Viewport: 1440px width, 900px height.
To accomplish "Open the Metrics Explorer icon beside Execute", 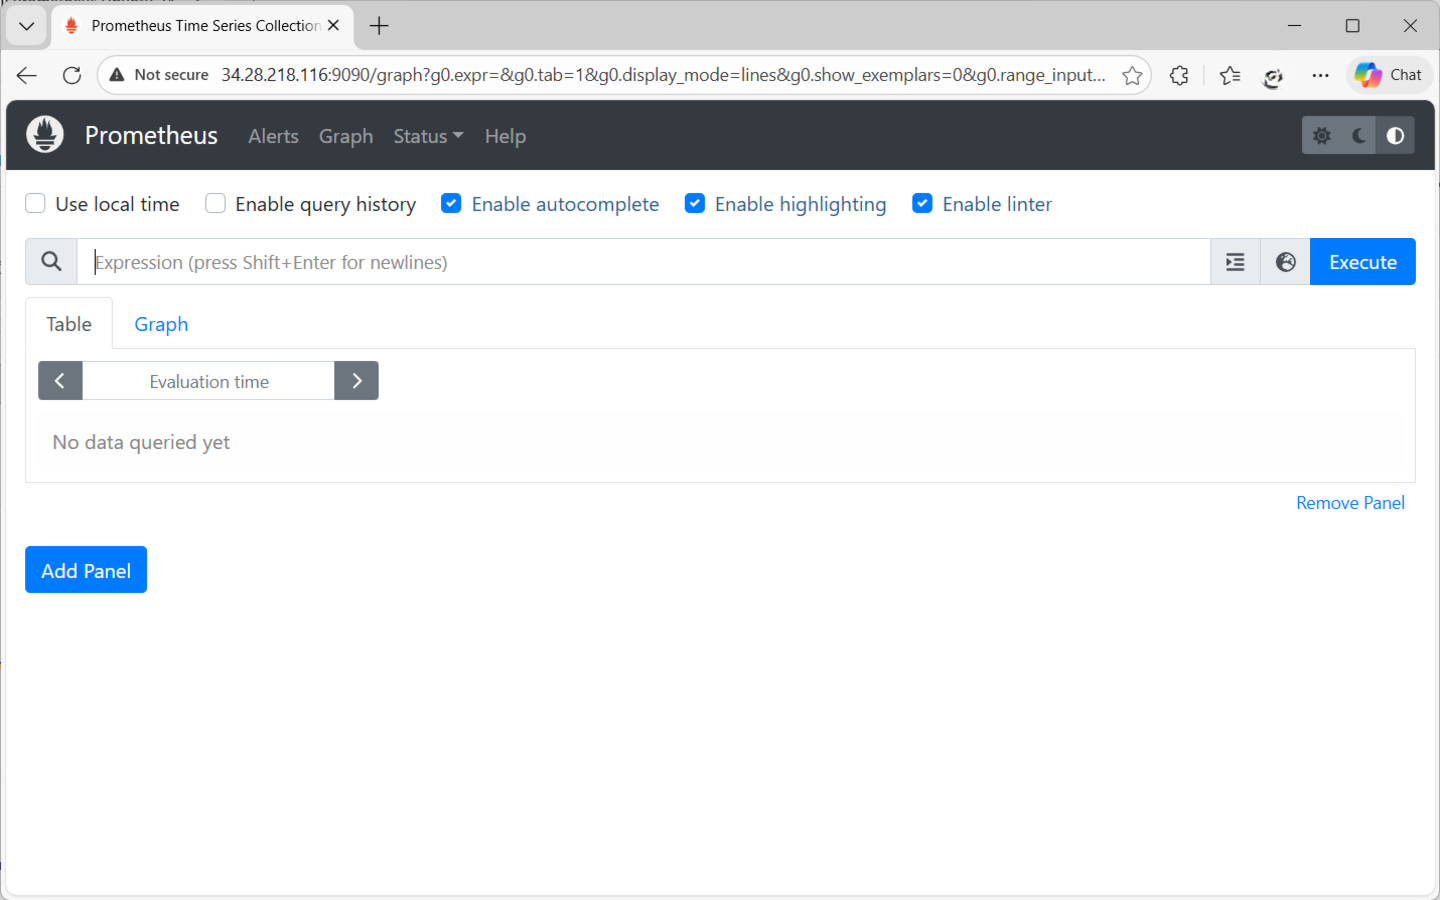I will (x=1234, y=261).
